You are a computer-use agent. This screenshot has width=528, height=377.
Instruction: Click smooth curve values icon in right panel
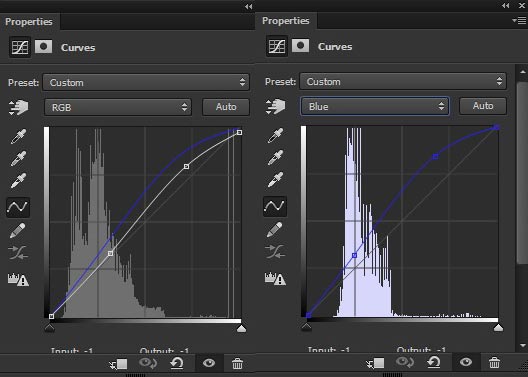point(275,252)
